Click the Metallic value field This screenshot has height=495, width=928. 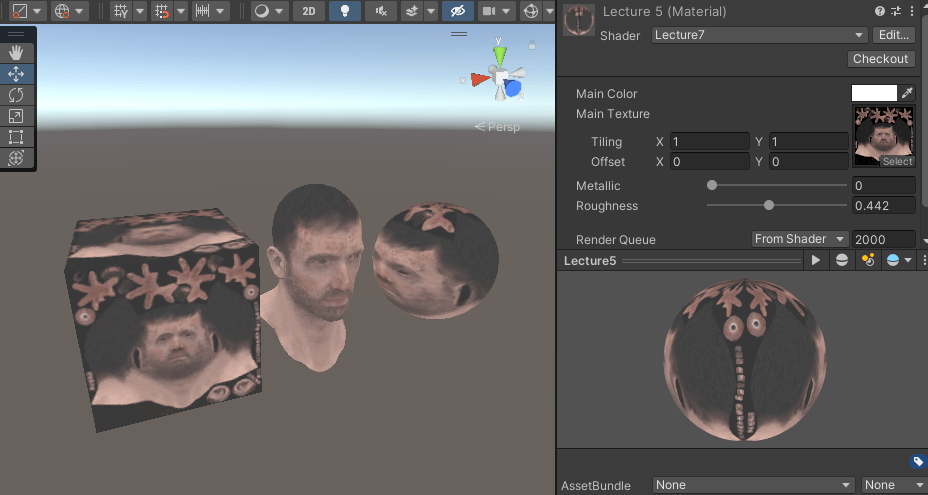tap(884, 185)
